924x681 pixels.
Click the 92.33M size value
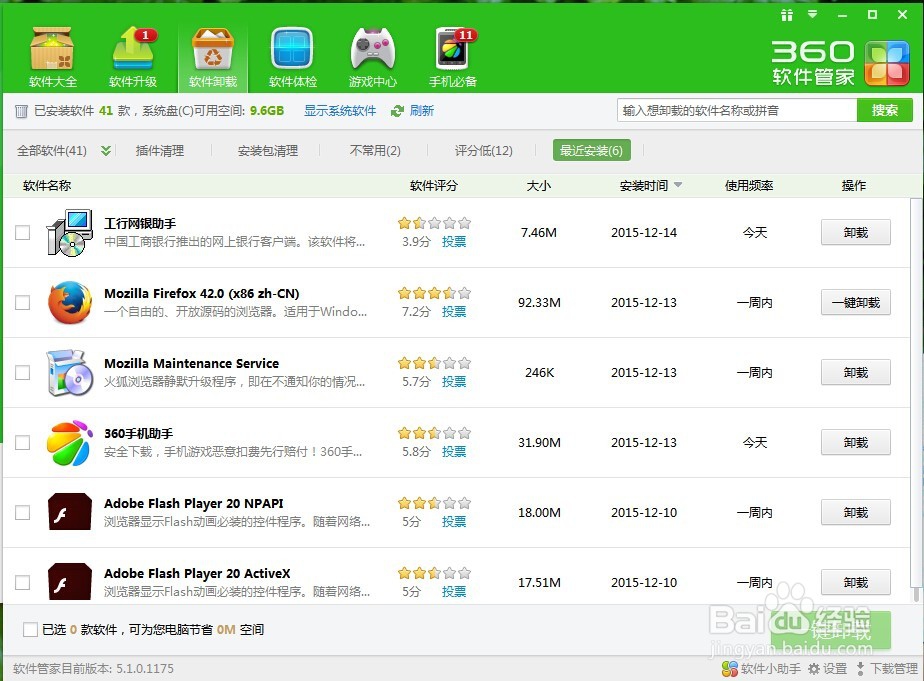pos(539,303)
